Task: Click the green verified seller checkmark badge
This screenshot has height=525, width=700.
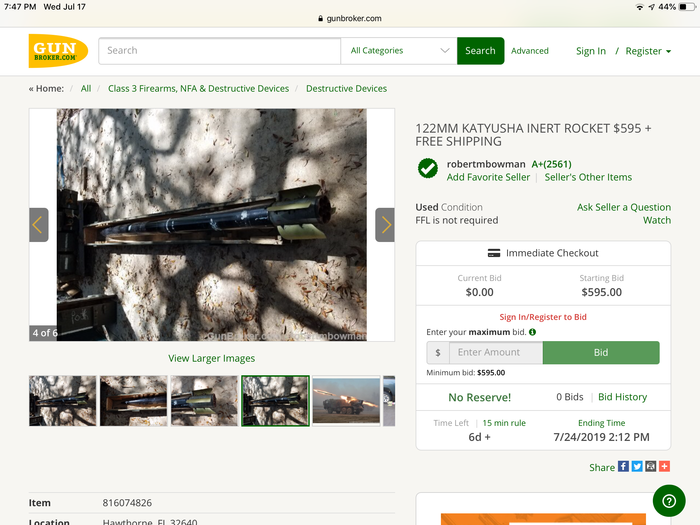Action: point(428,168)
